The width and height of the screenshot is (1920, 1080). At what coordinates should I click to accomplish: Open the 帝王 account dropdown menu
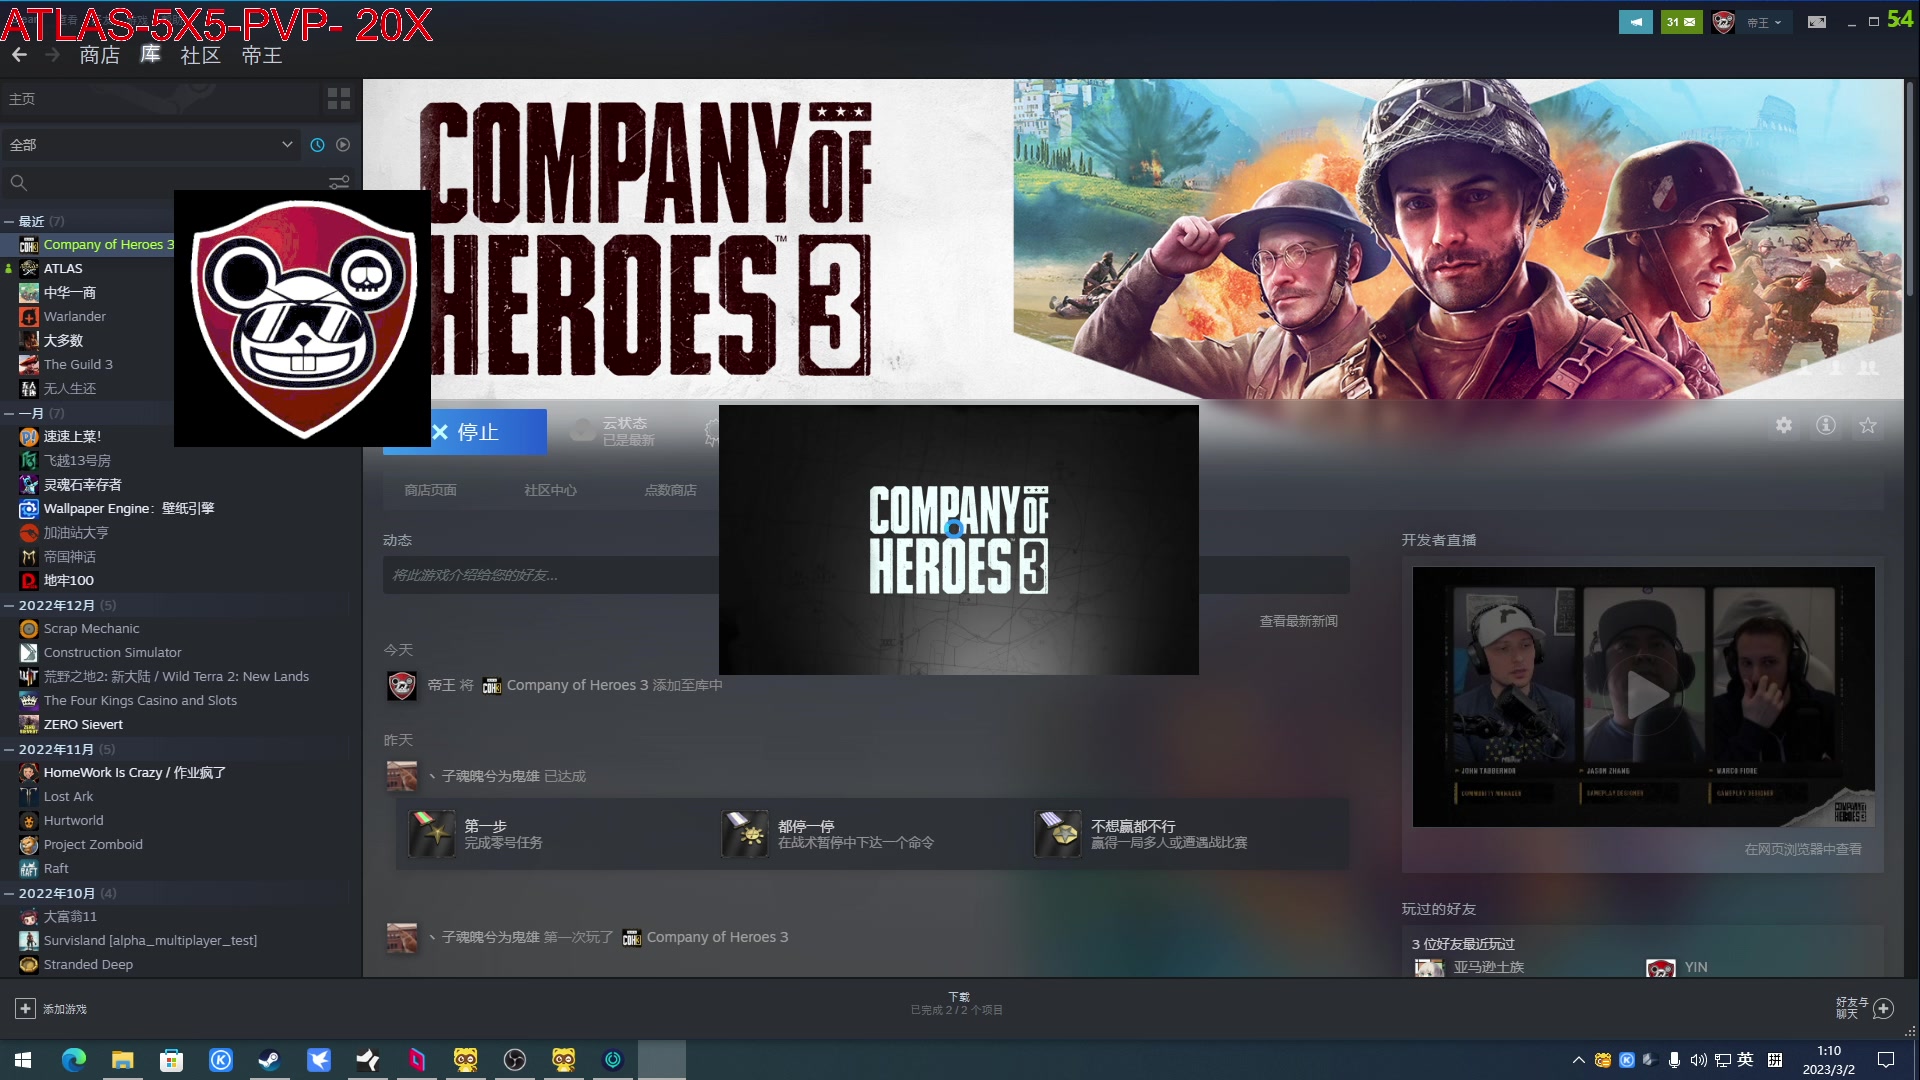(1764, 22)
